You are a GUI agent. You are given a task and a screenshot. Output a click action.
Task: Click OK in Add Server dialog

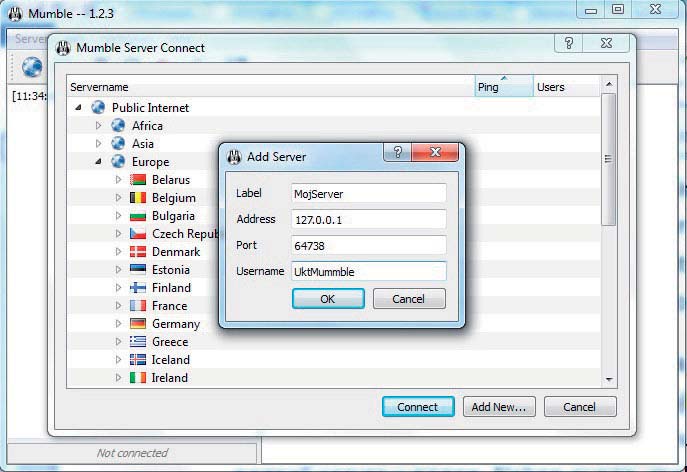328,299
